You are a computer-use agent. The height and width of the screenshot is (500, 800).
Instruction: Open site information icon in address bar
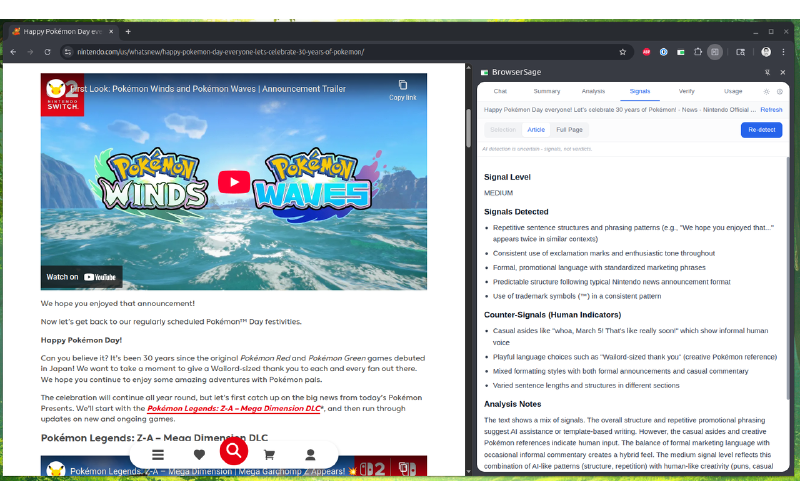[x=68, y=52]
